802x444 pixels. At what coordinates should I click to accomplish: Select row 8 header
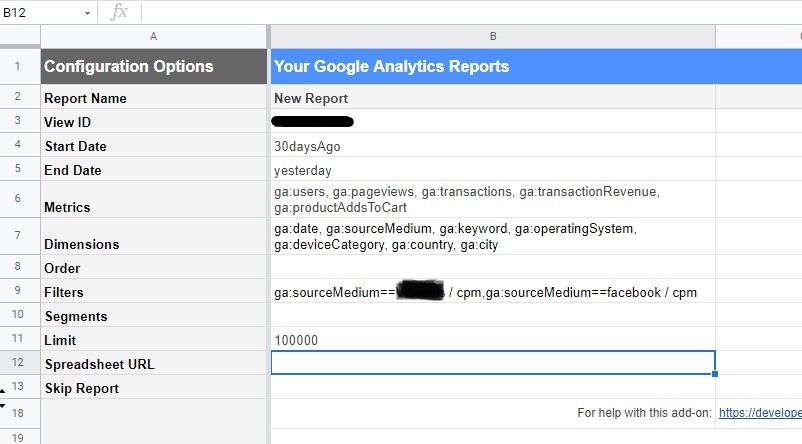pyautogui.click(x=20, y=267)
